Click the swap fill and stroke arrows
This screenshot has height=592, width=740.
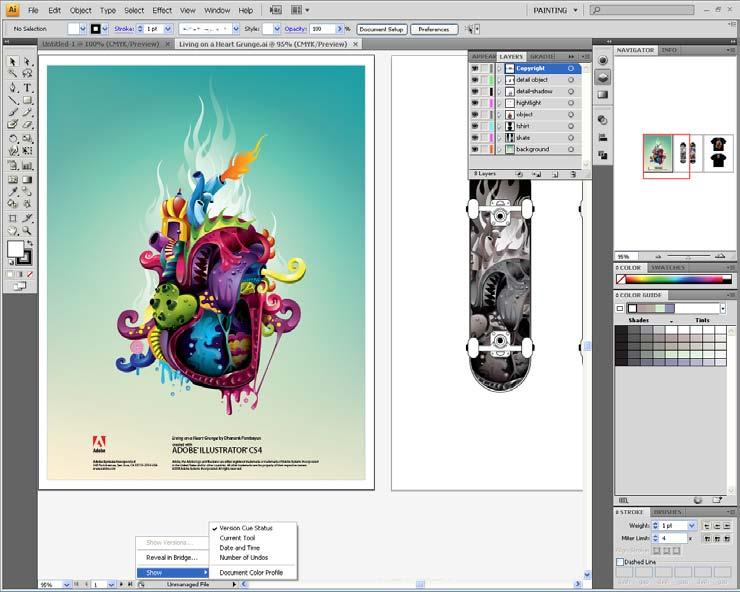[30, 243]
